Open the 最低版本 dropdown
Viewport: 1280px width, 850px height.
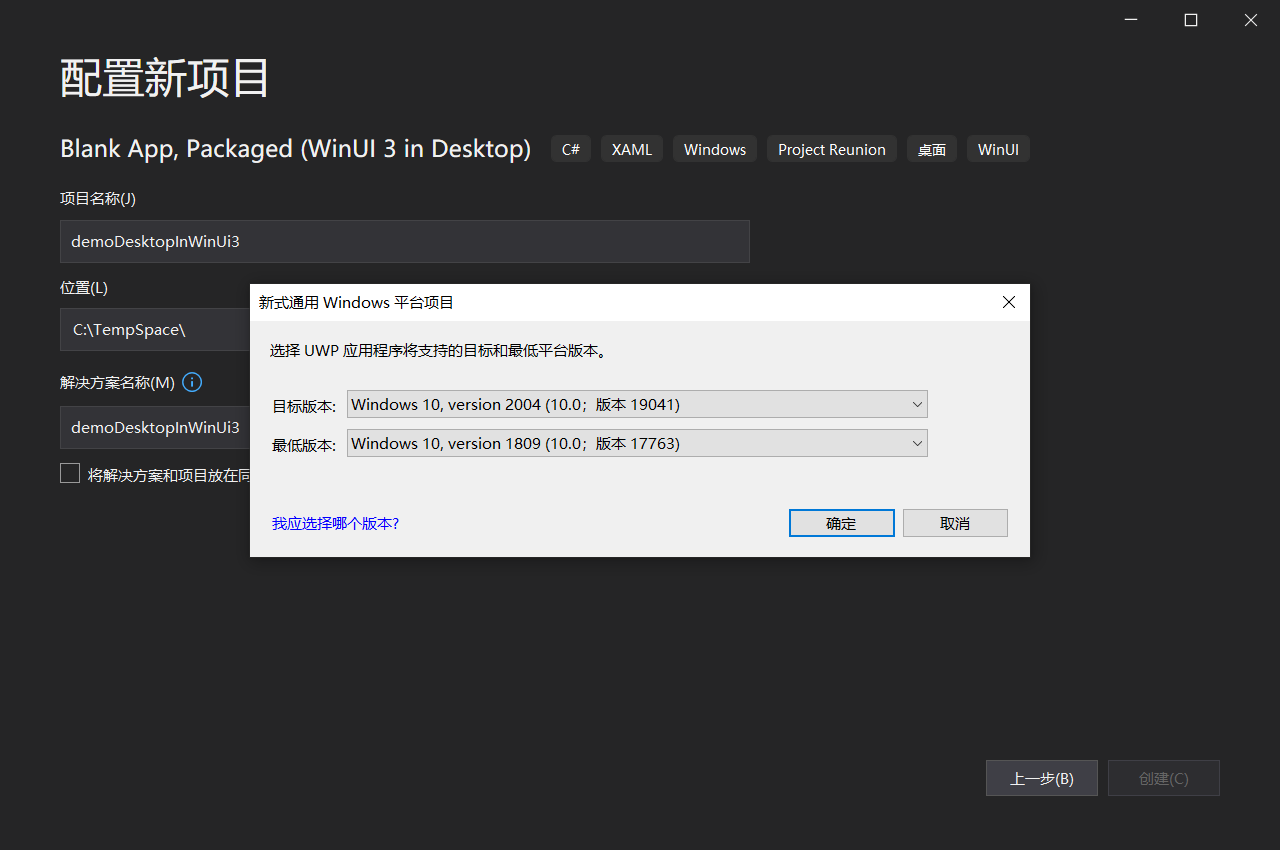click(637, 443)
